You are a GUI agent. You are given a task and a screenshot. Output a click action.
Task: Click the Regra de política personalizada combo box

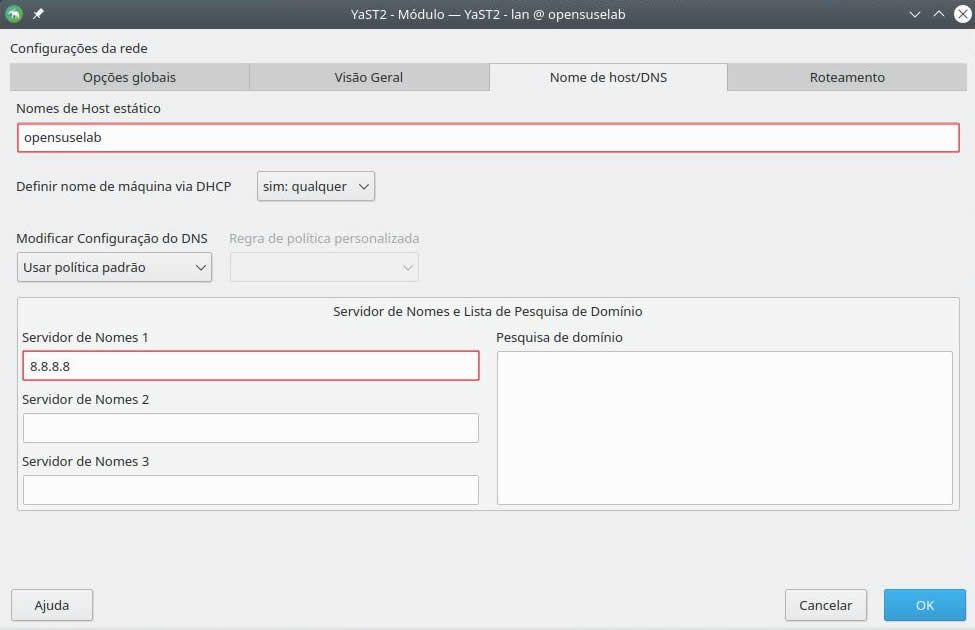[x=324, y=268]
